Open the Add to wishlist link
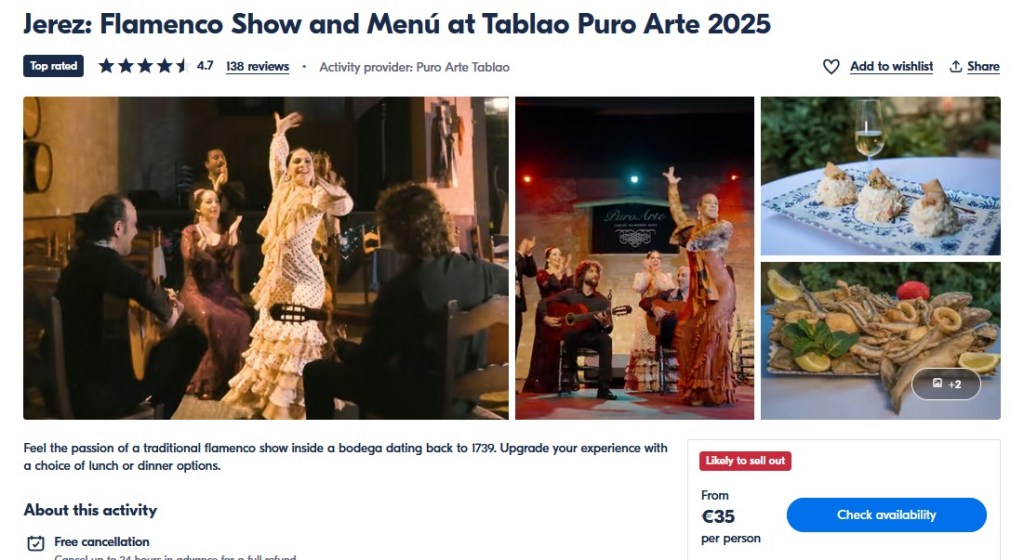Screen dimensions: 1024x560 coord(891,67)
